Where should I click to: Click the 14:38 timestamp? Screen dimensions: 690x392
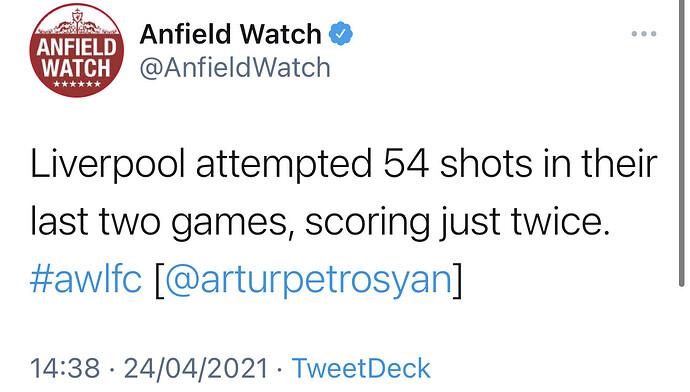65,368
